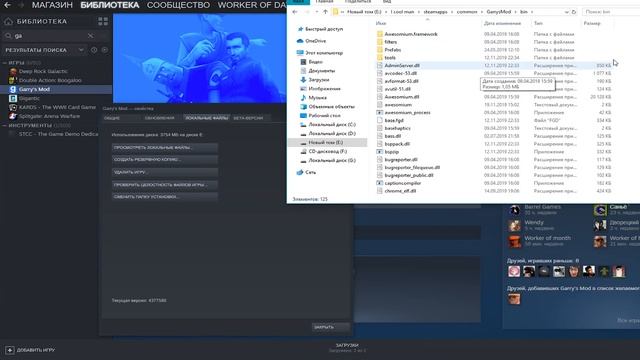Click the Steam back arrow
This screenshot has height=360, width=640.
(7, 5)
